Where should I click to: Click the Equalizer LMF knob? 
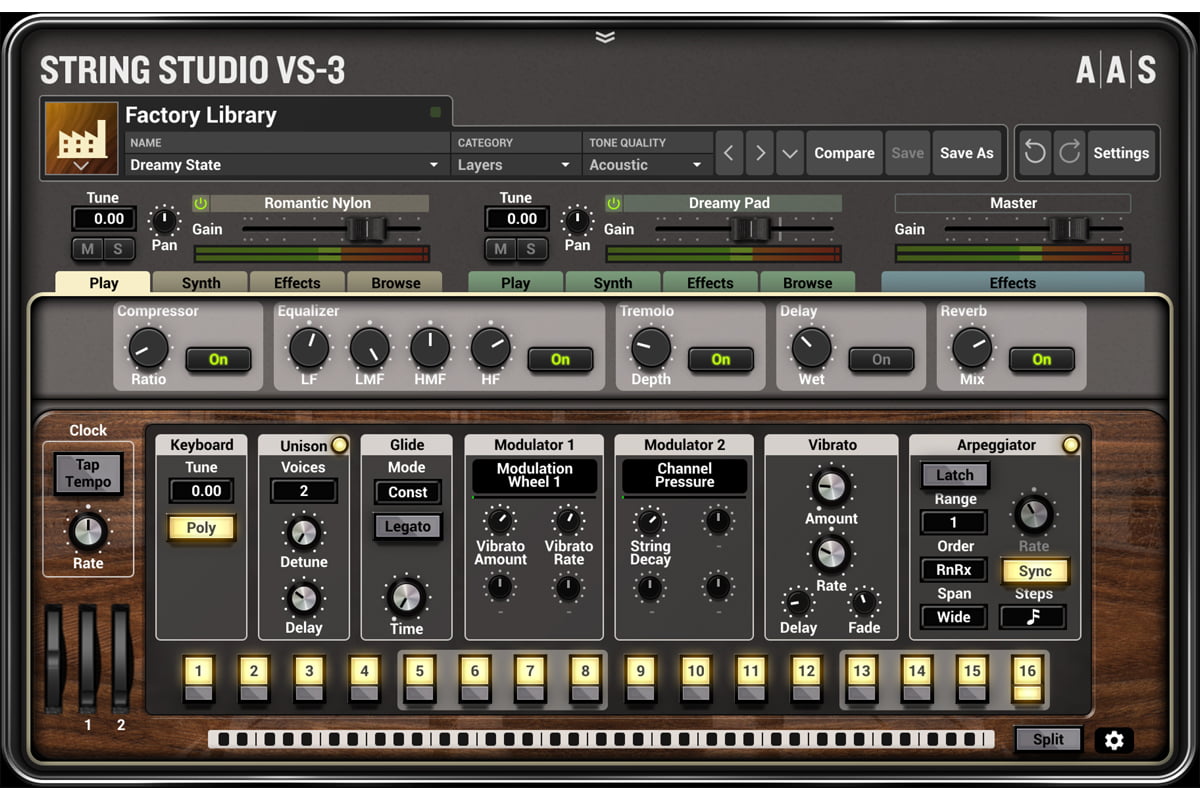tap(369, 348)
